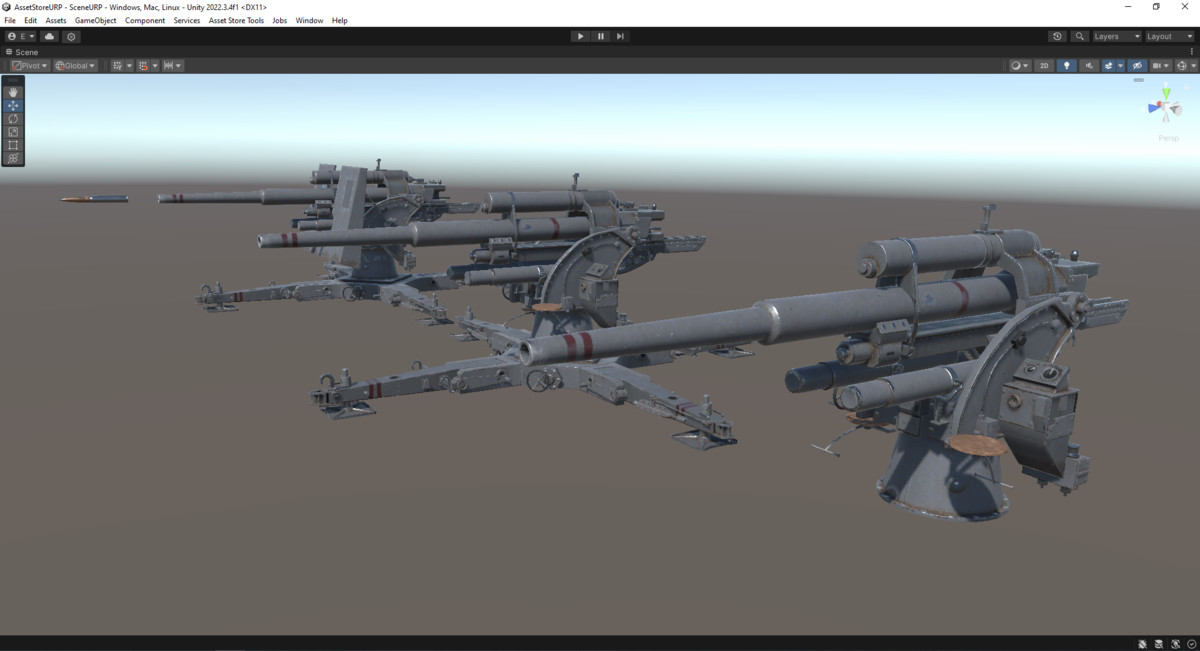The height and width of the screenshot is (651, 1200).
Task: Open the GameObject menu
Action: (x=95, y=20)
